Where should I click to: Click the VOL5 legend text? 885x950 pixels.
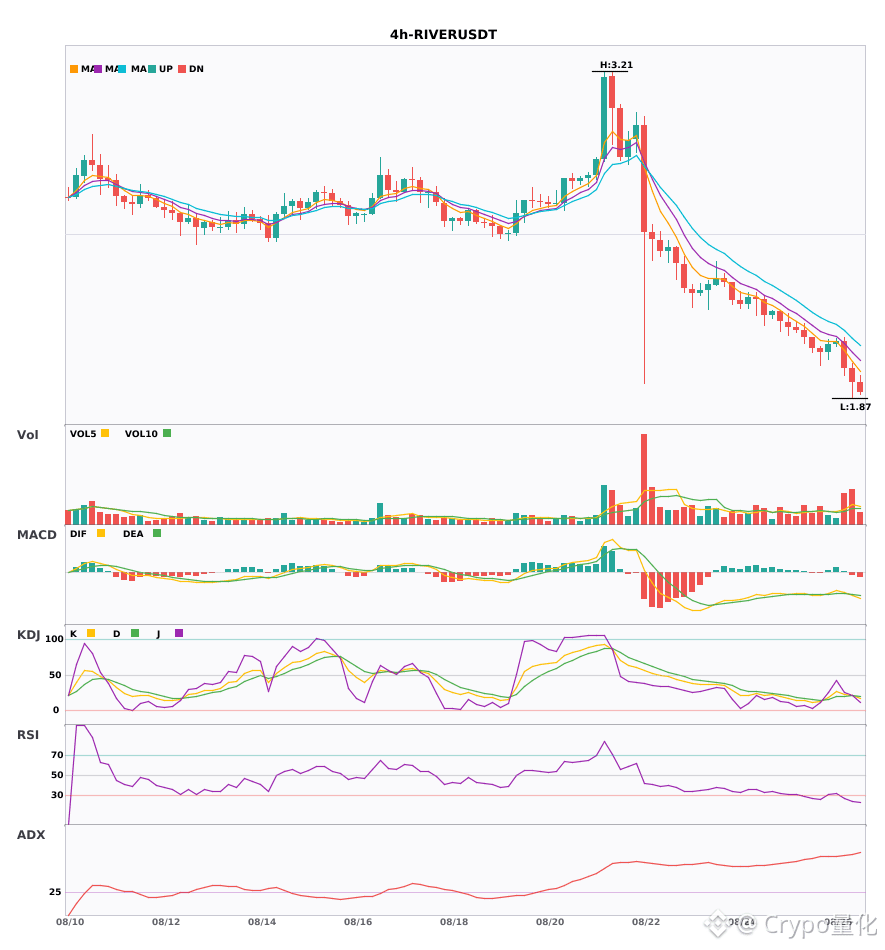click(x=83, y=434)
